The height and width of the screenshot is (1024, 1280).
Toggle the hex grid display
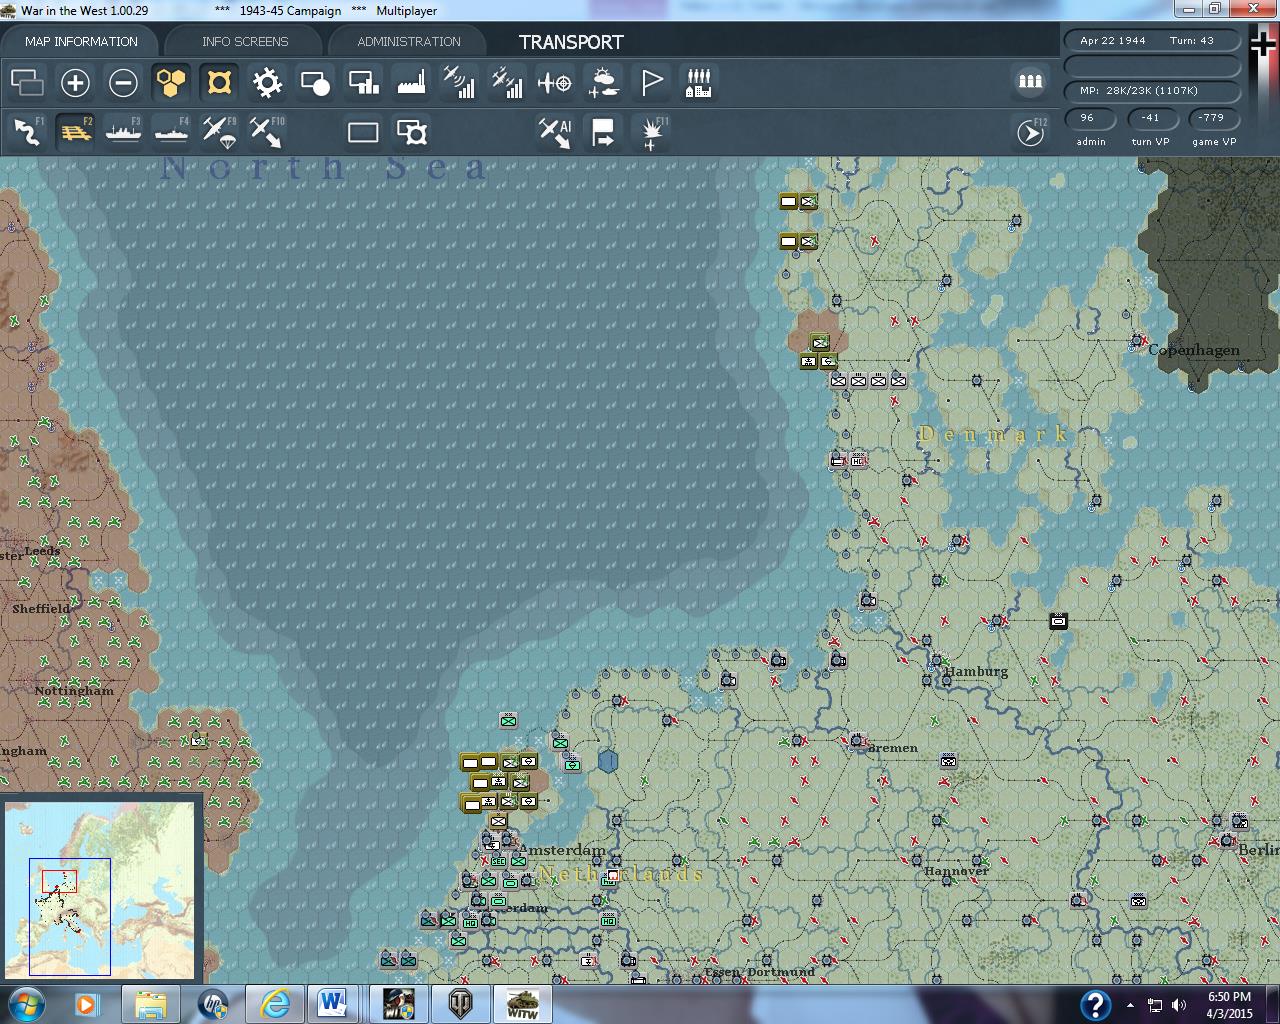coord(171,82)
